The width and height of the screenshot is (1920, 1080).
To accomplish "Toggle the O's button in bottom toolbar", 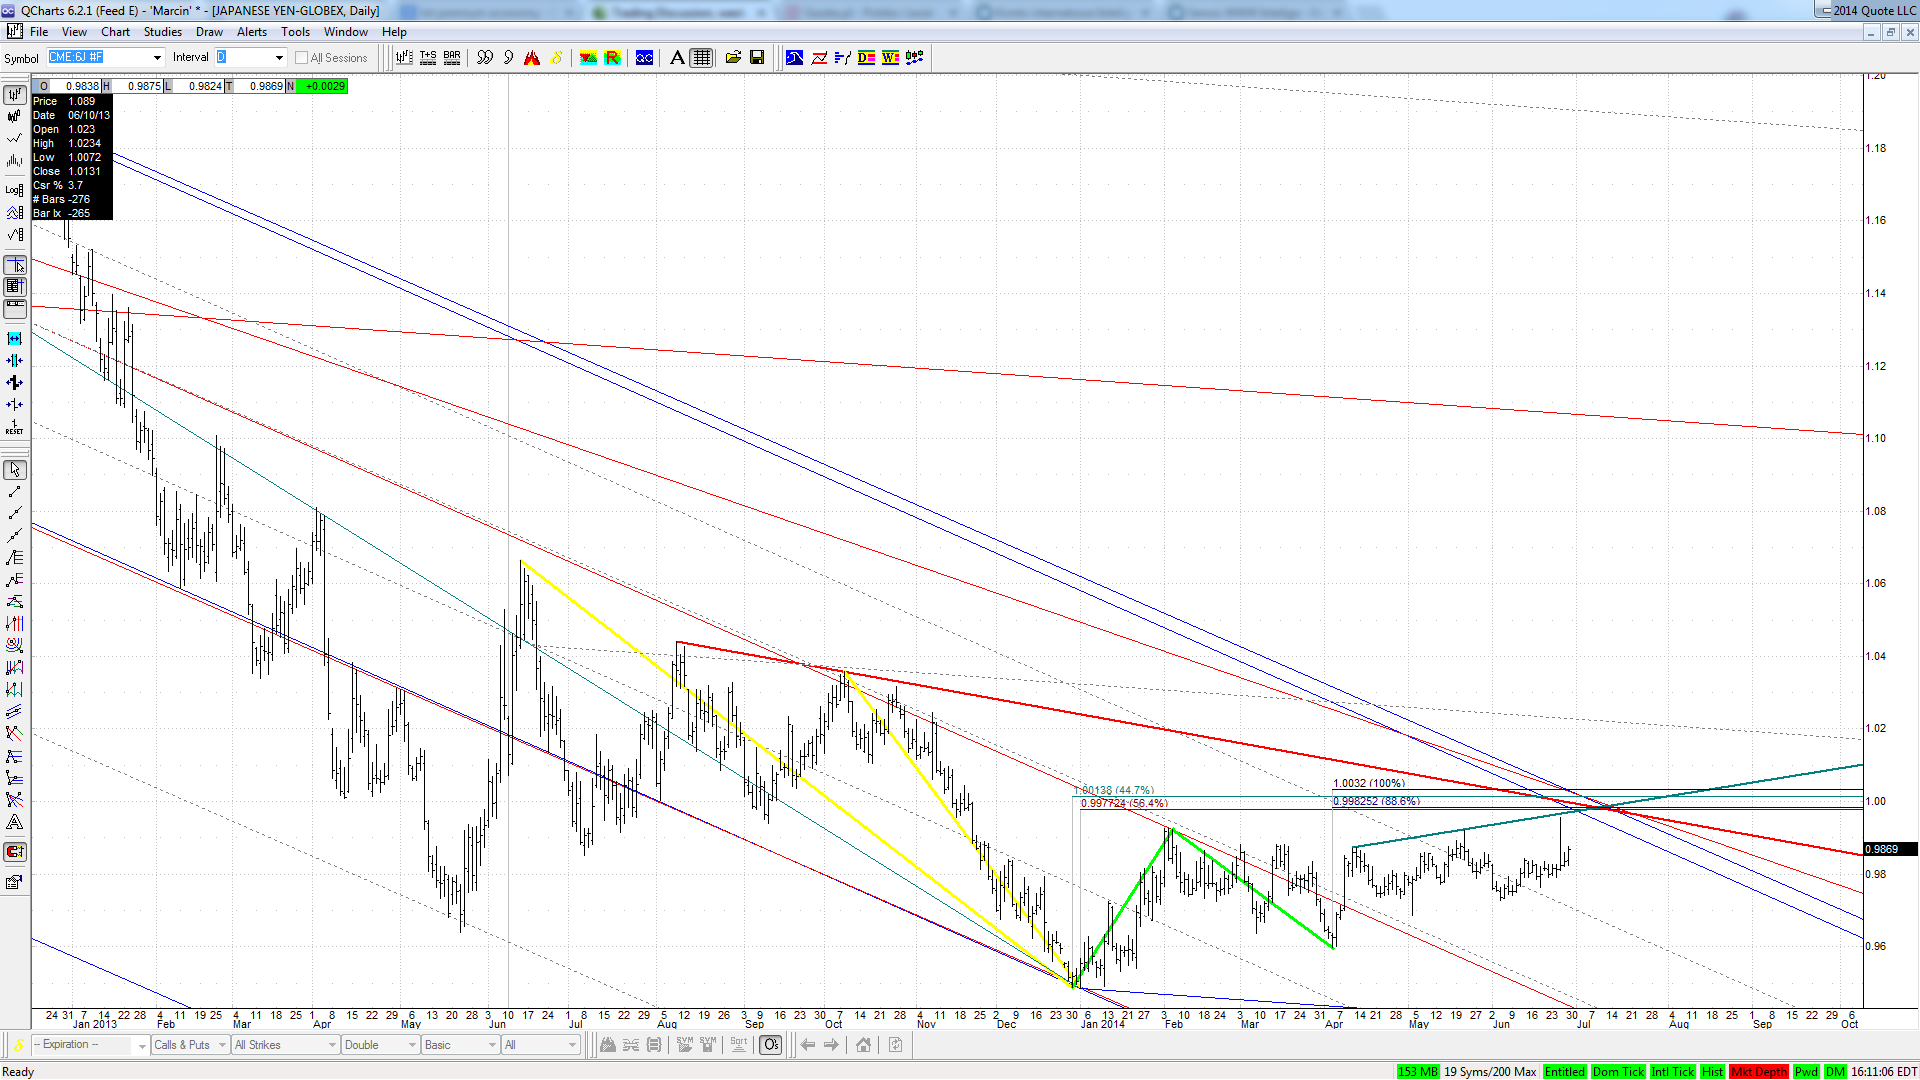I will (771, 1045).
